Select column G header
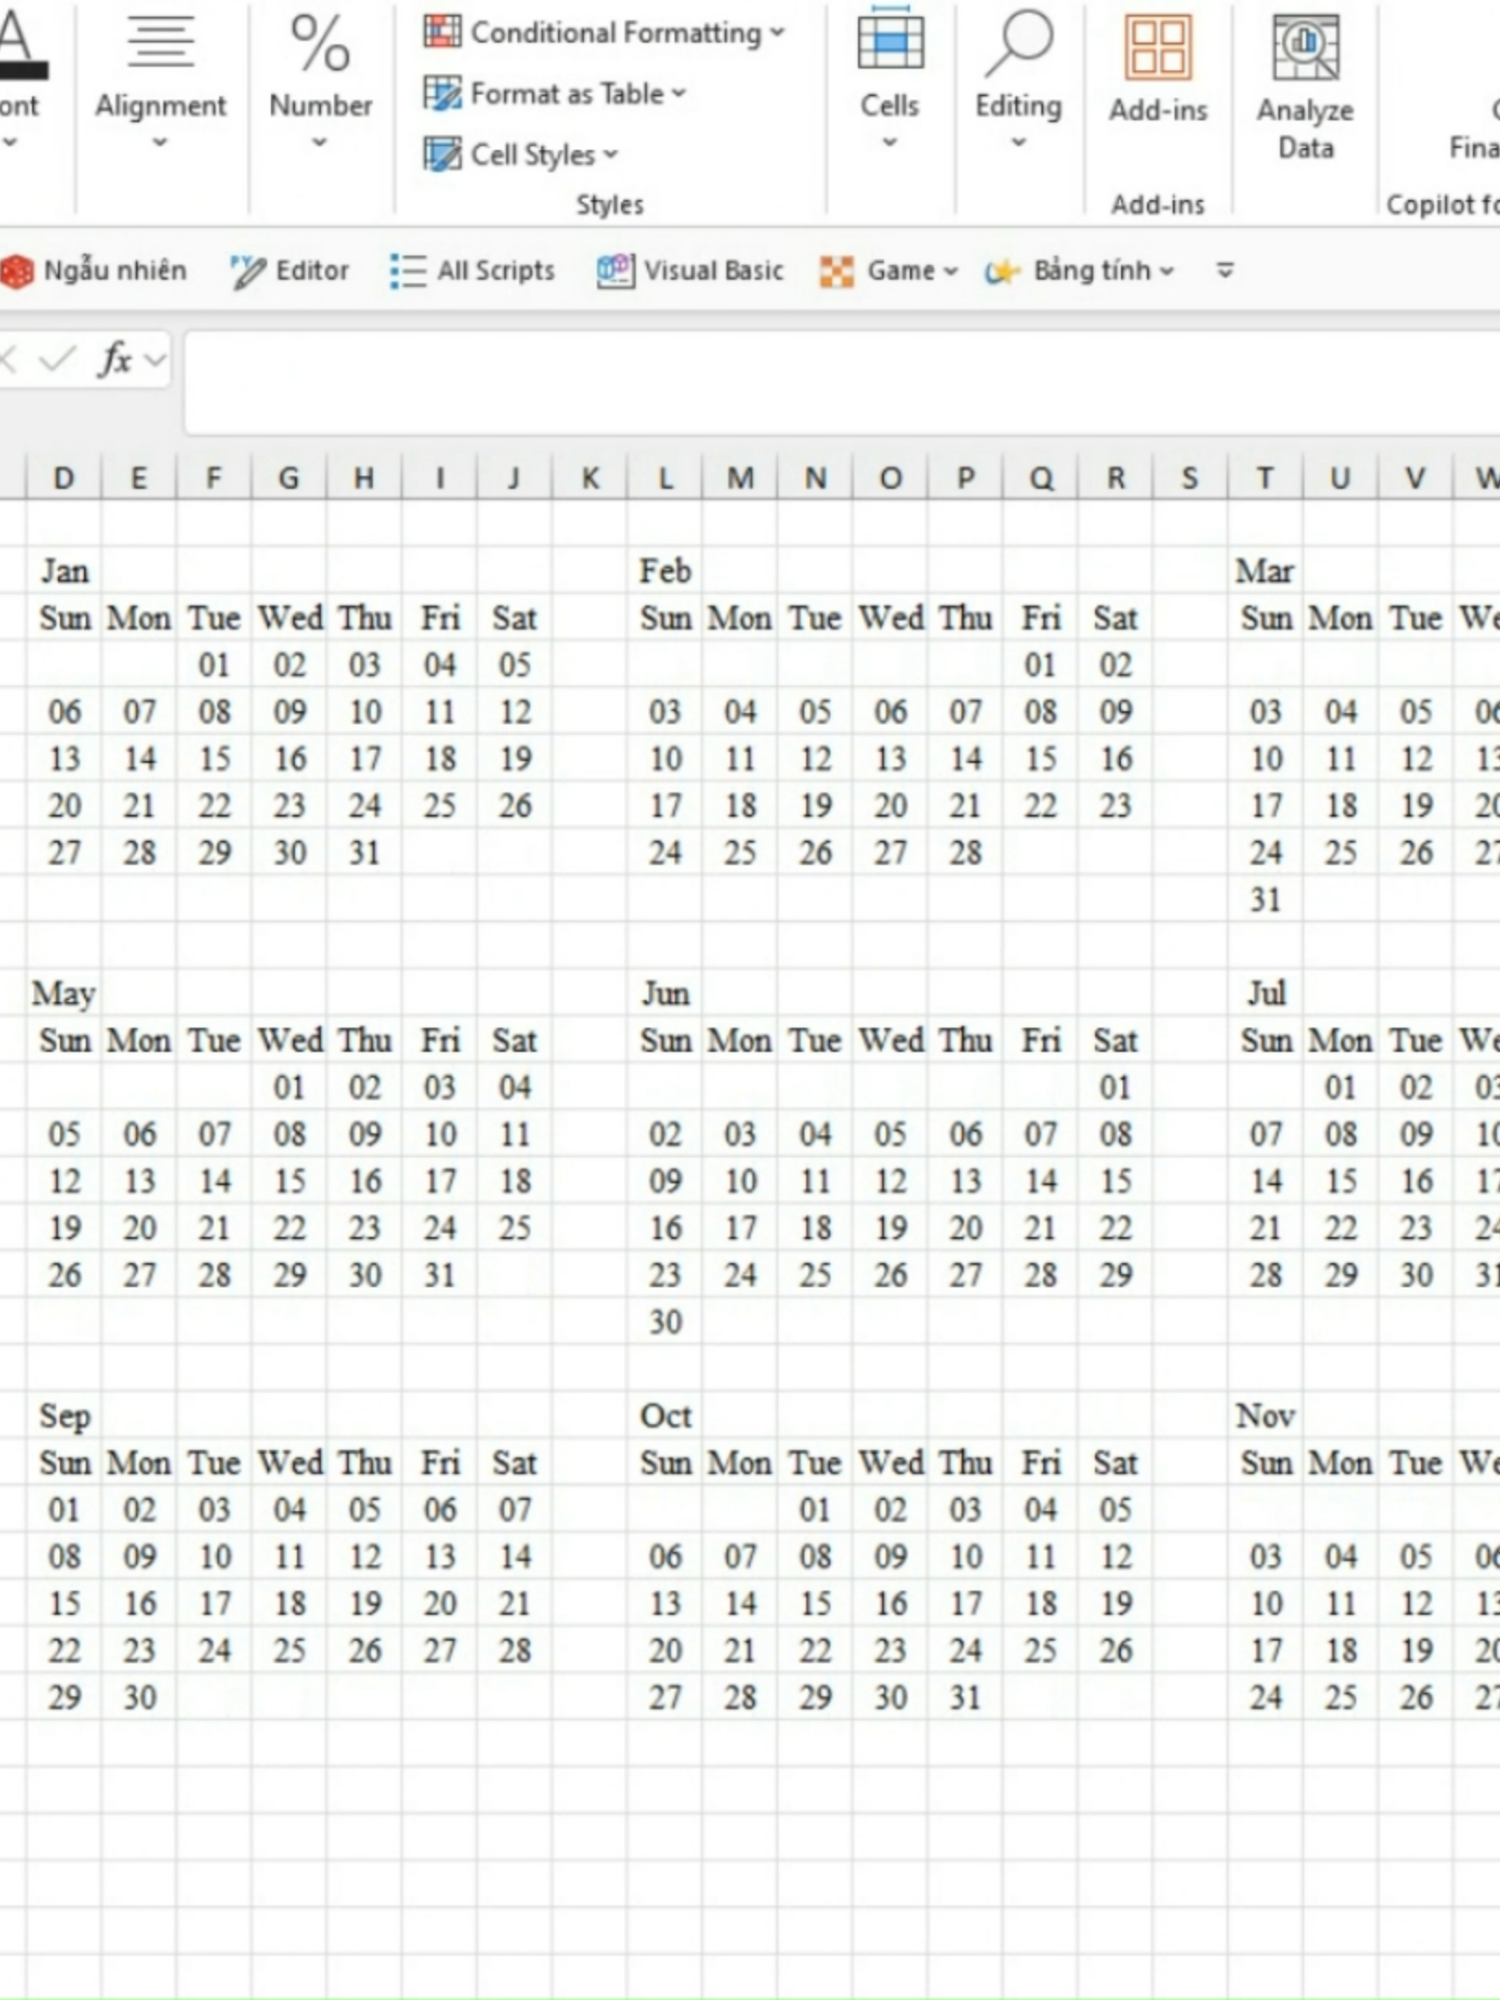 [x=289, y=478]
